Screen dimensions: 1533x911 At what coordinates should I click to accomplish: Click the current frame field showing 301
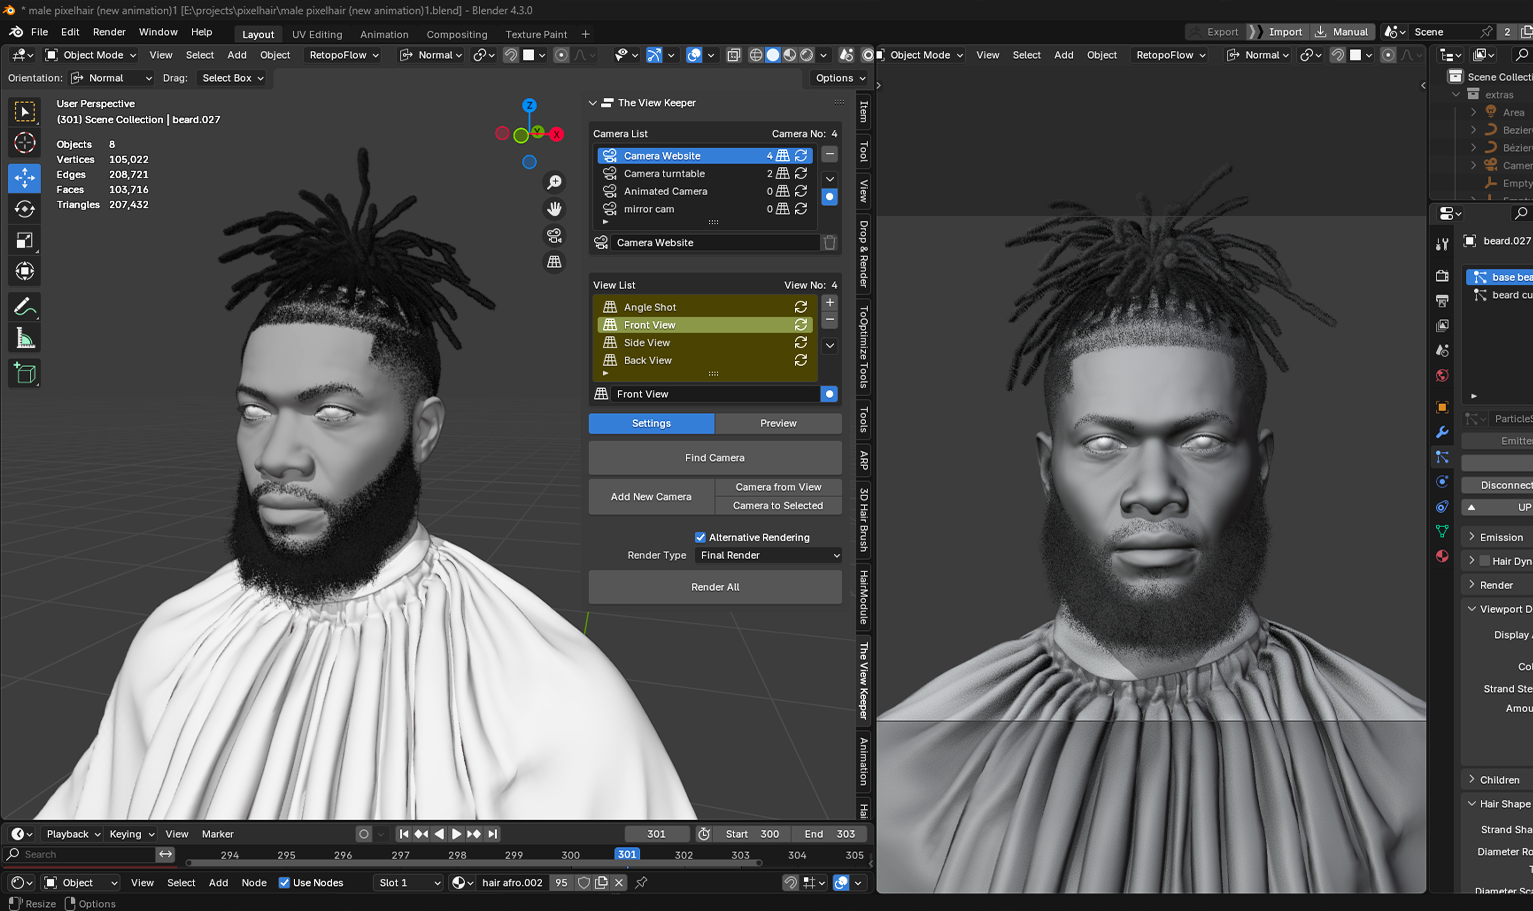656,834
